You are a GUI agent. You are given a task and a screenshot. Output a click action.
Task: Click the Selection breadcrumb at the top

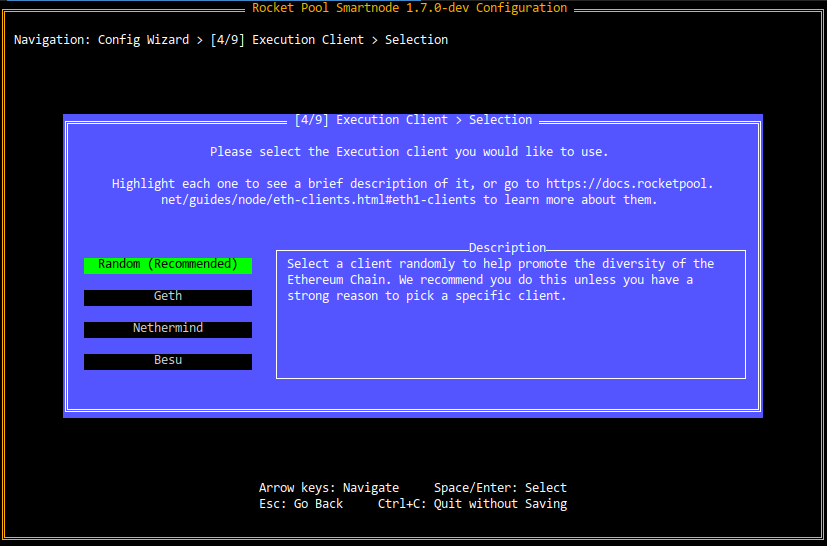416,40
